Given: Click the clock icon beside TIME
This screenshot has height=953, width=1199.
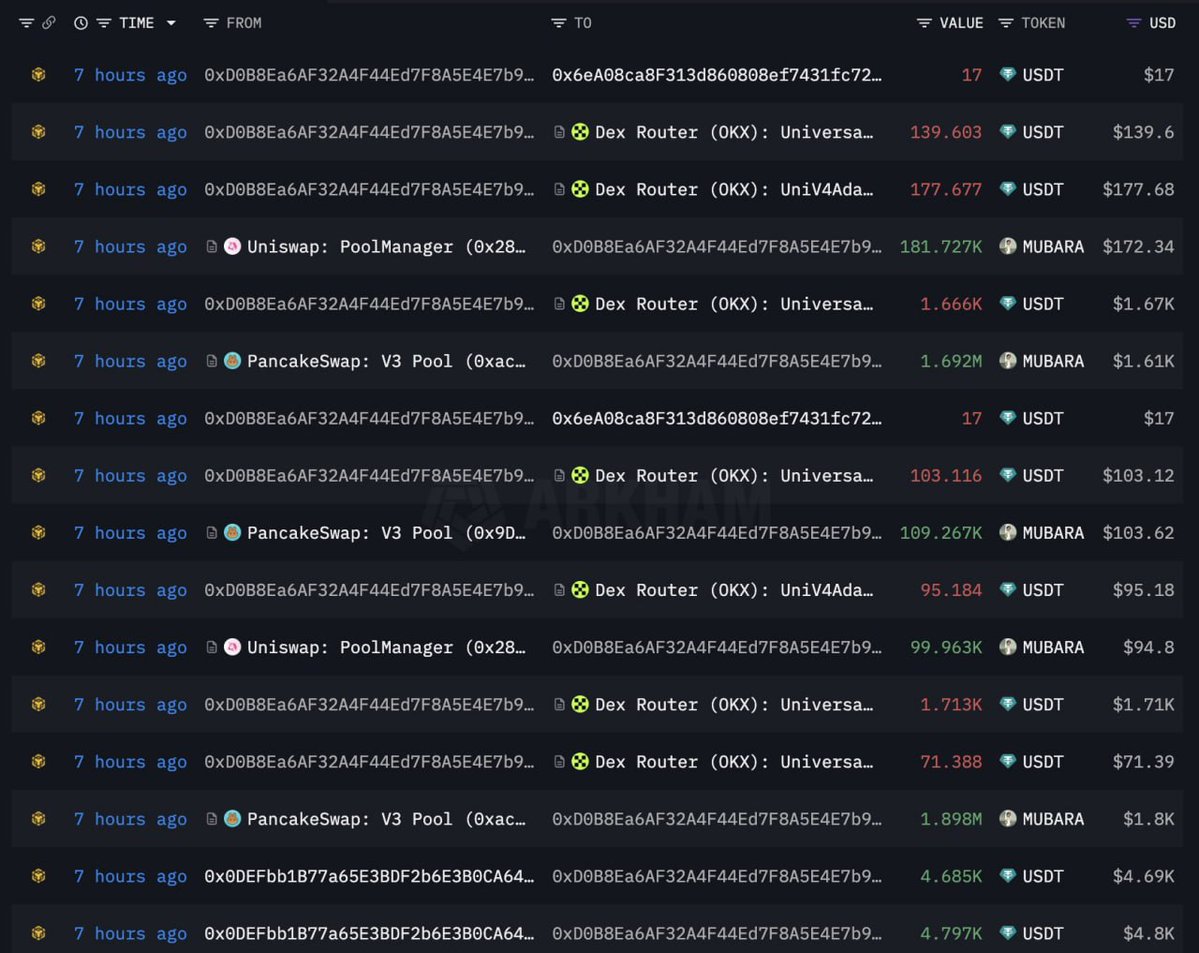Looking at the screenshot, I should tap(80, 23).
